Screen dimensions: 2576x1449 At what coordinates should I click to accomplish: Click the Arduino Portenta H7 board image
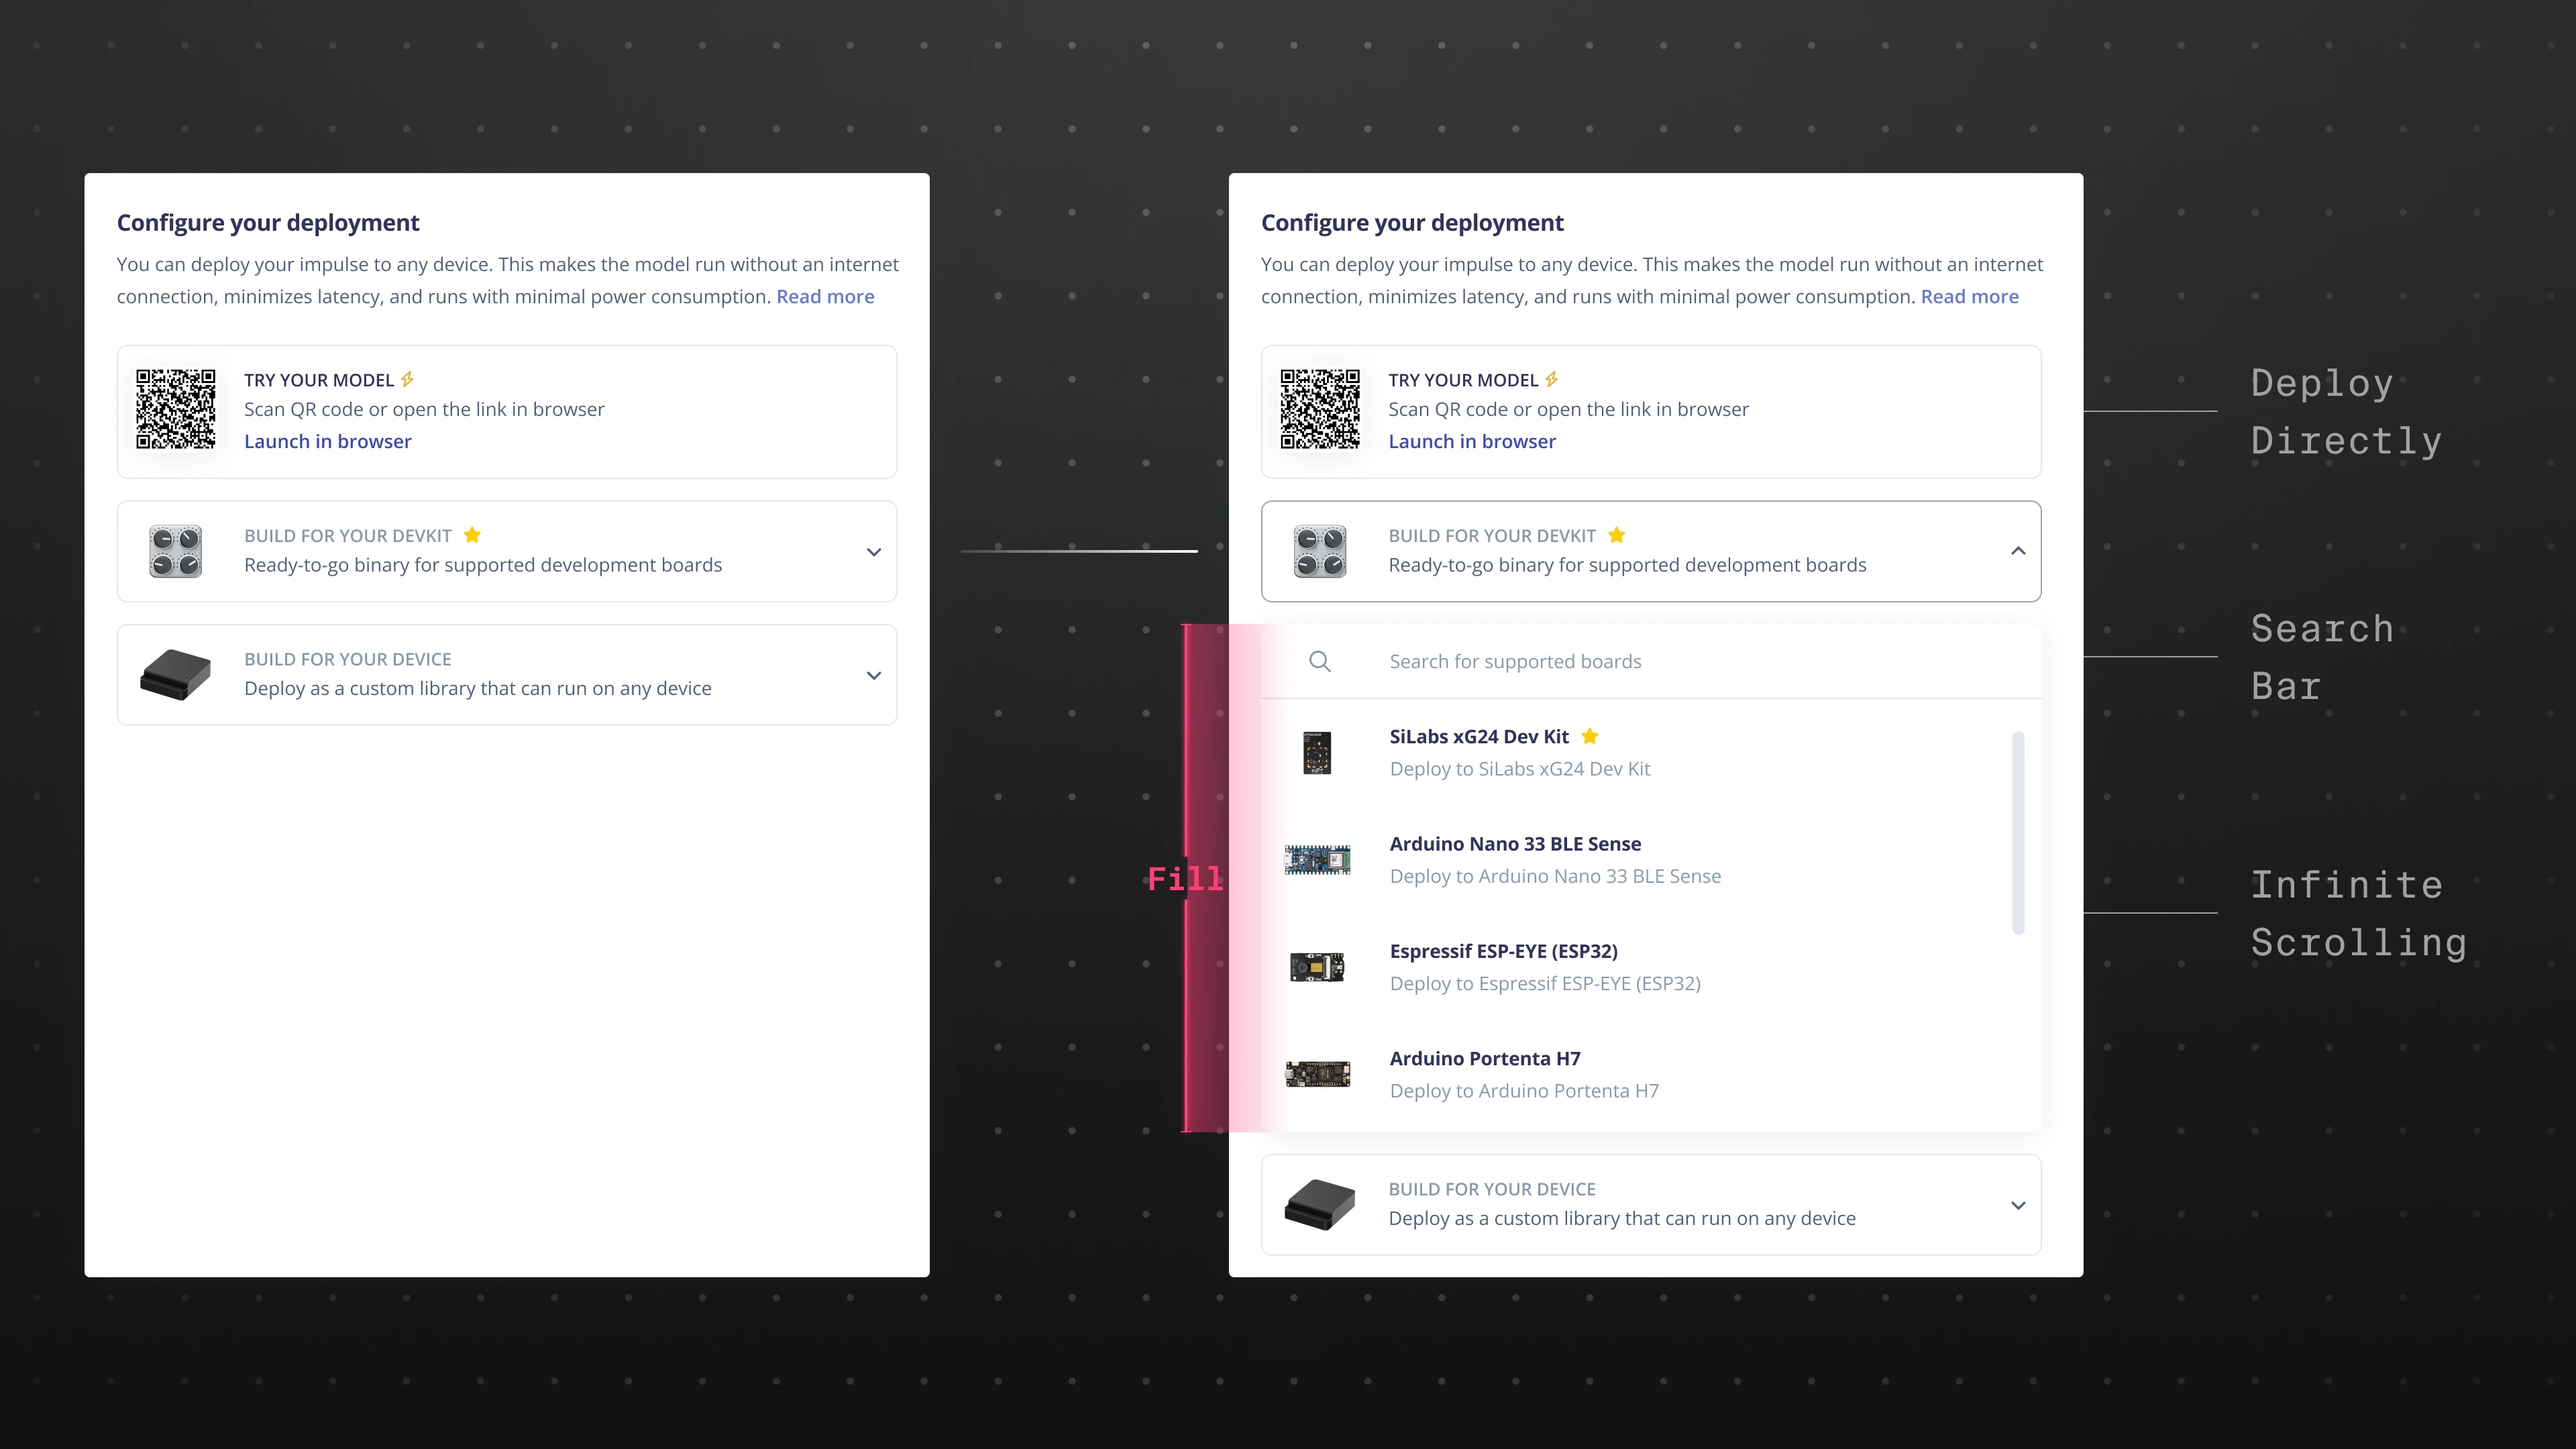point(1317,1074)
